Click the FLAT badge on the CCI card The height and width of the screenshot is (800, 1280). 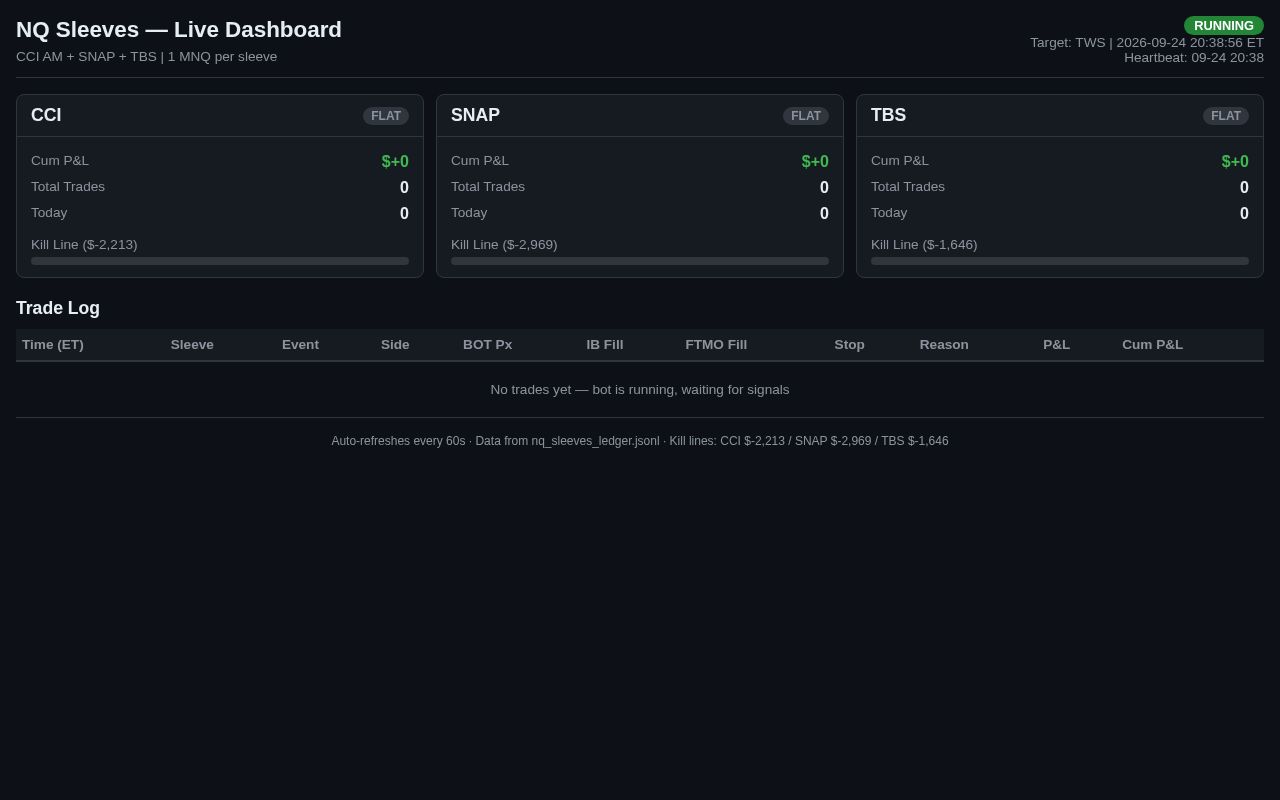pos(386,116)
